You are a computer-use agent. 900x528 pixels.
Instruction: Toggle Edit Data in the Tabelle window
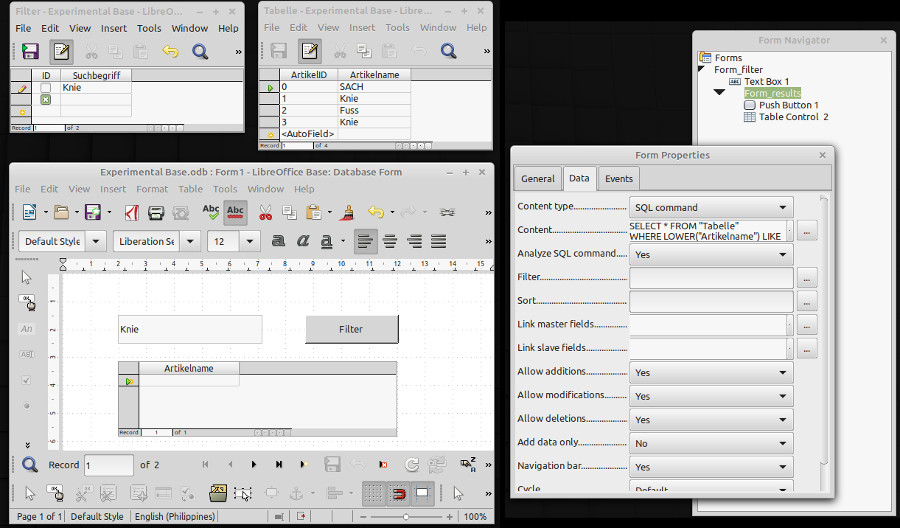(309, 51)
